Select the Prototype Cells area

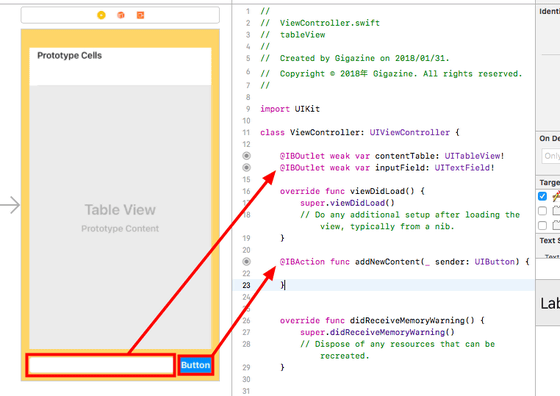coord(120,66)
